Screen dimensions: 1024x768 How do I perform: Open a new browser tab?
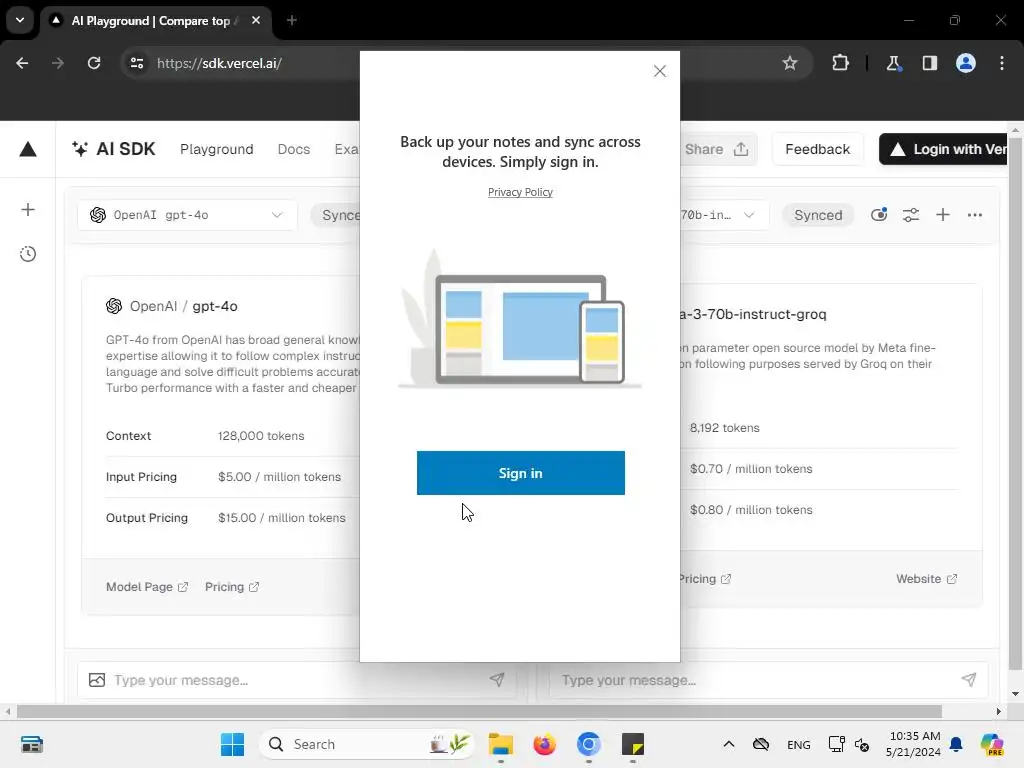tap(292, 20)
